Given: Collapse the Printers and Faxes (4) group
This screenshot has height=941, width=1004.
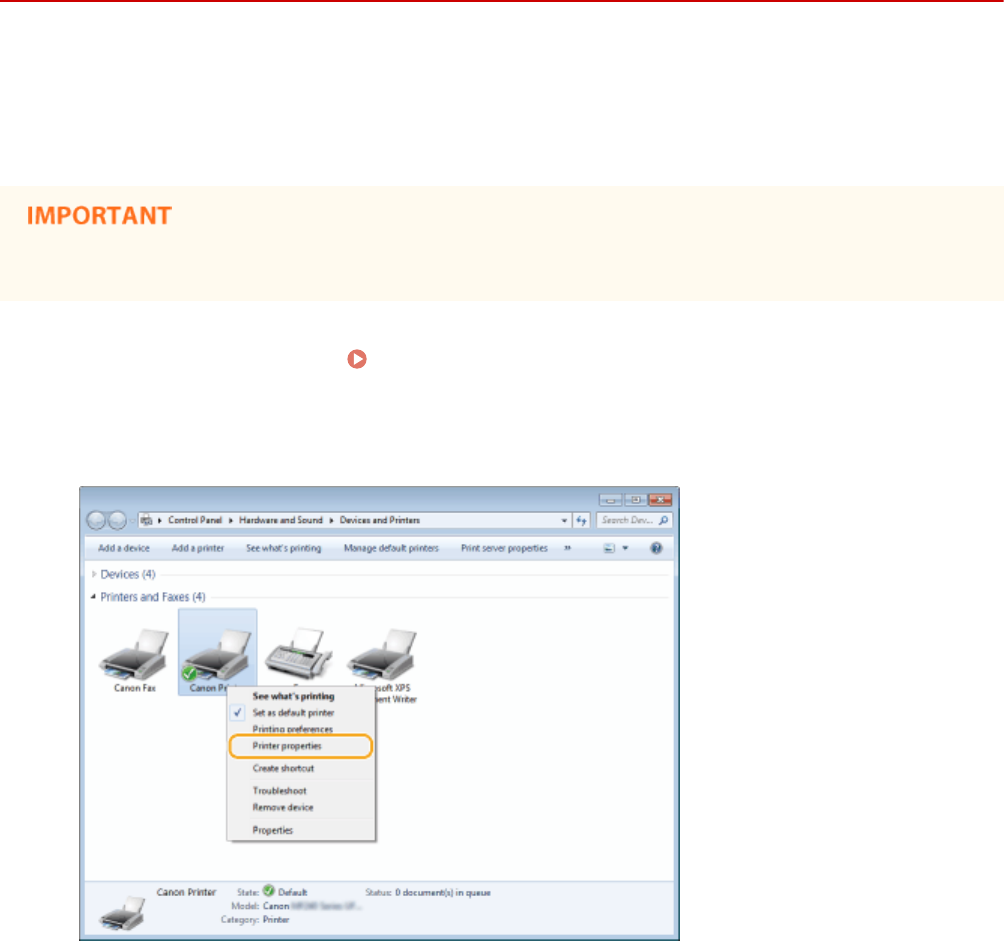Looking at the screenshot, I should (93, 597).
